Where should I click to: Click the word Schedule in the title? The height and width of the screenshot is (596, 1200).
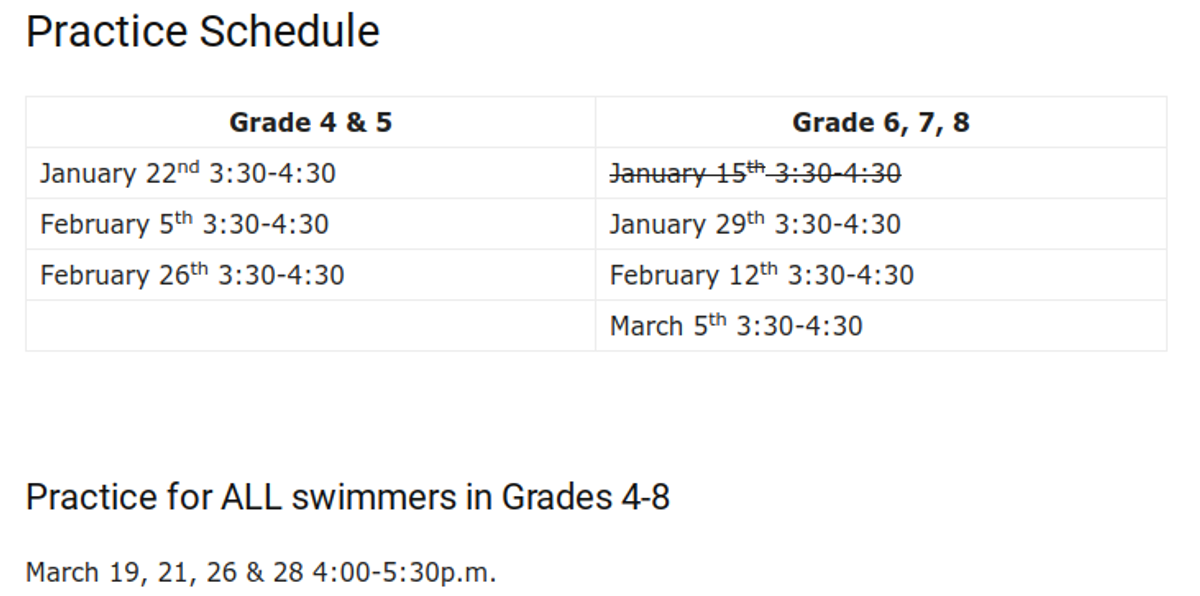pyautogui.click(x=289, y=32)
